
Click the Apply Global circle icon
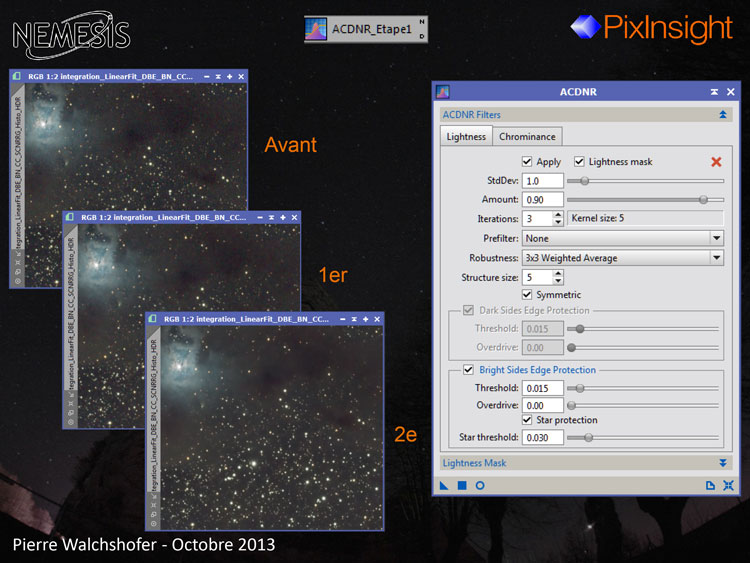tap(480, 486)
